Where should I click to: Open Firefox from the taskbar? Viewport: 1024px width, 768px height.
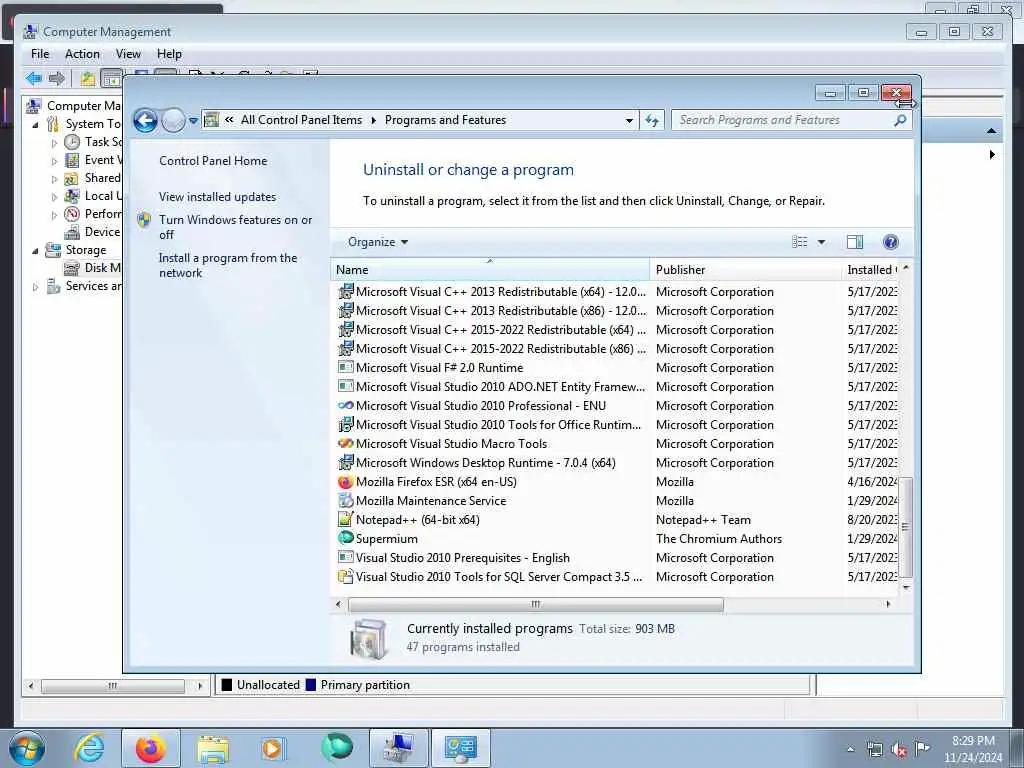click(151, 748)
